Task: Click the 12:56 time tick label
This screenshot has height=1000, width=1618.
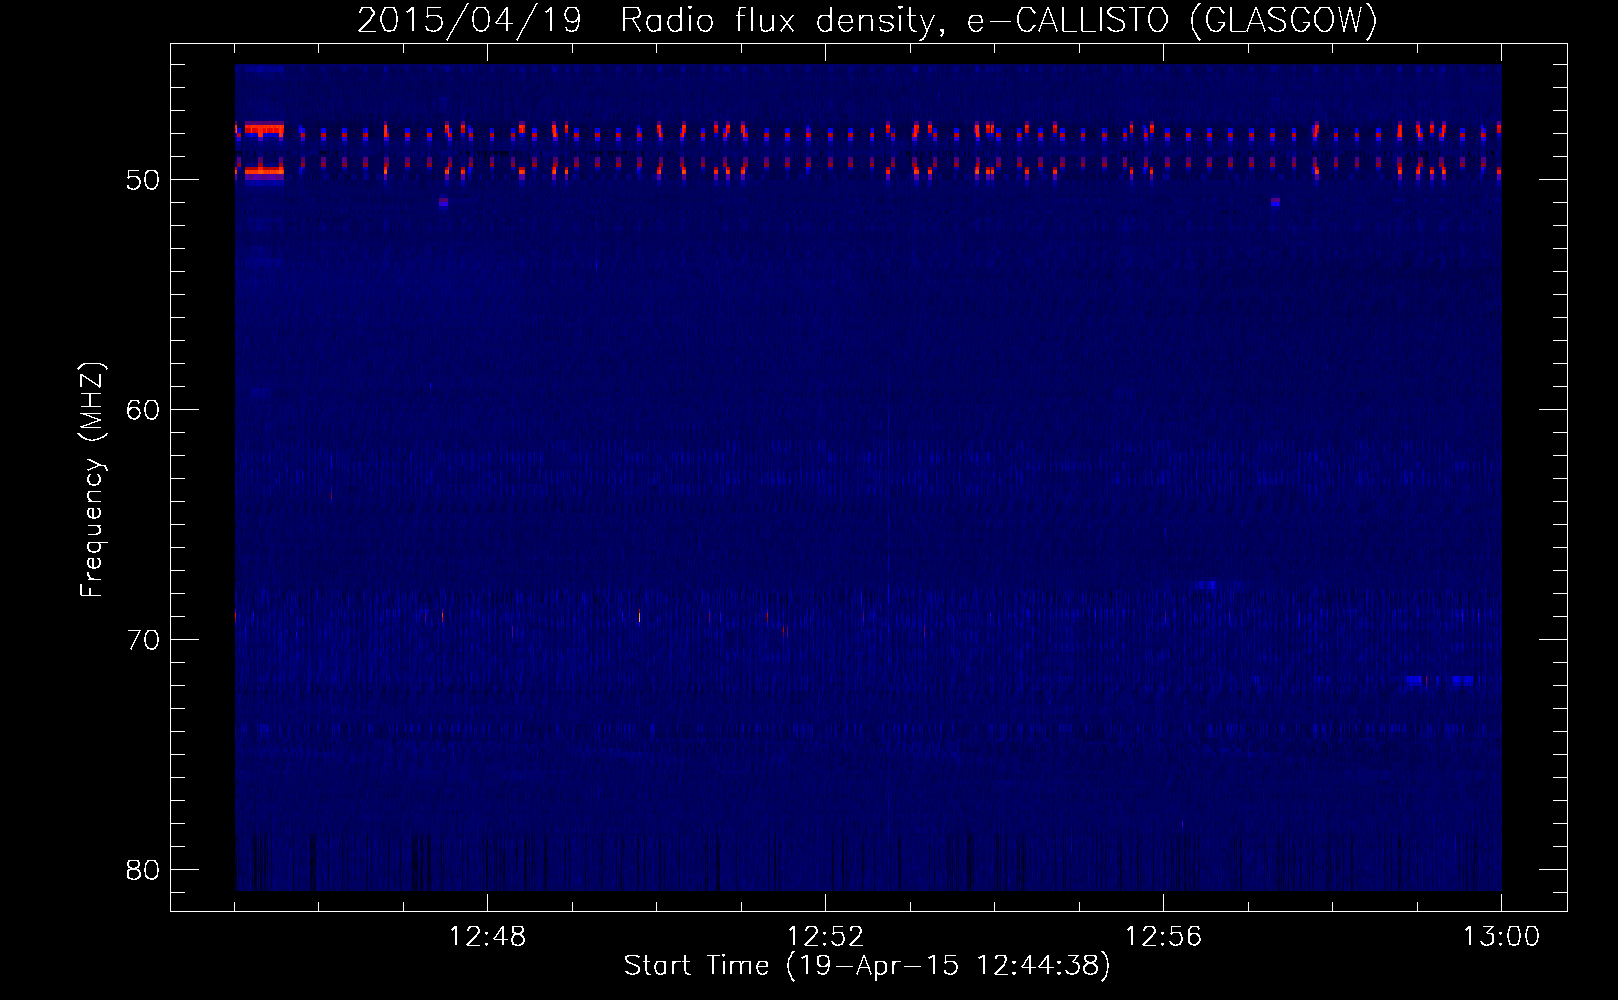Action: (x=1163, y=937)
